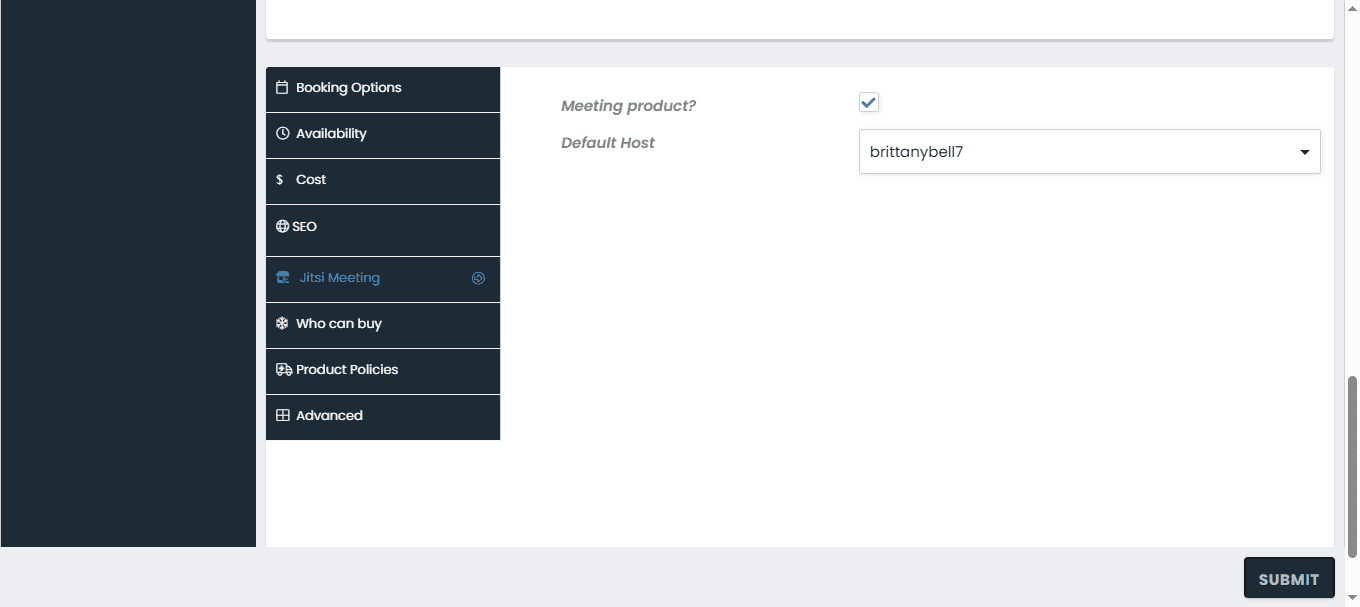Click the scrollbar's down arrow
1360x607 pixels.
1353,598
